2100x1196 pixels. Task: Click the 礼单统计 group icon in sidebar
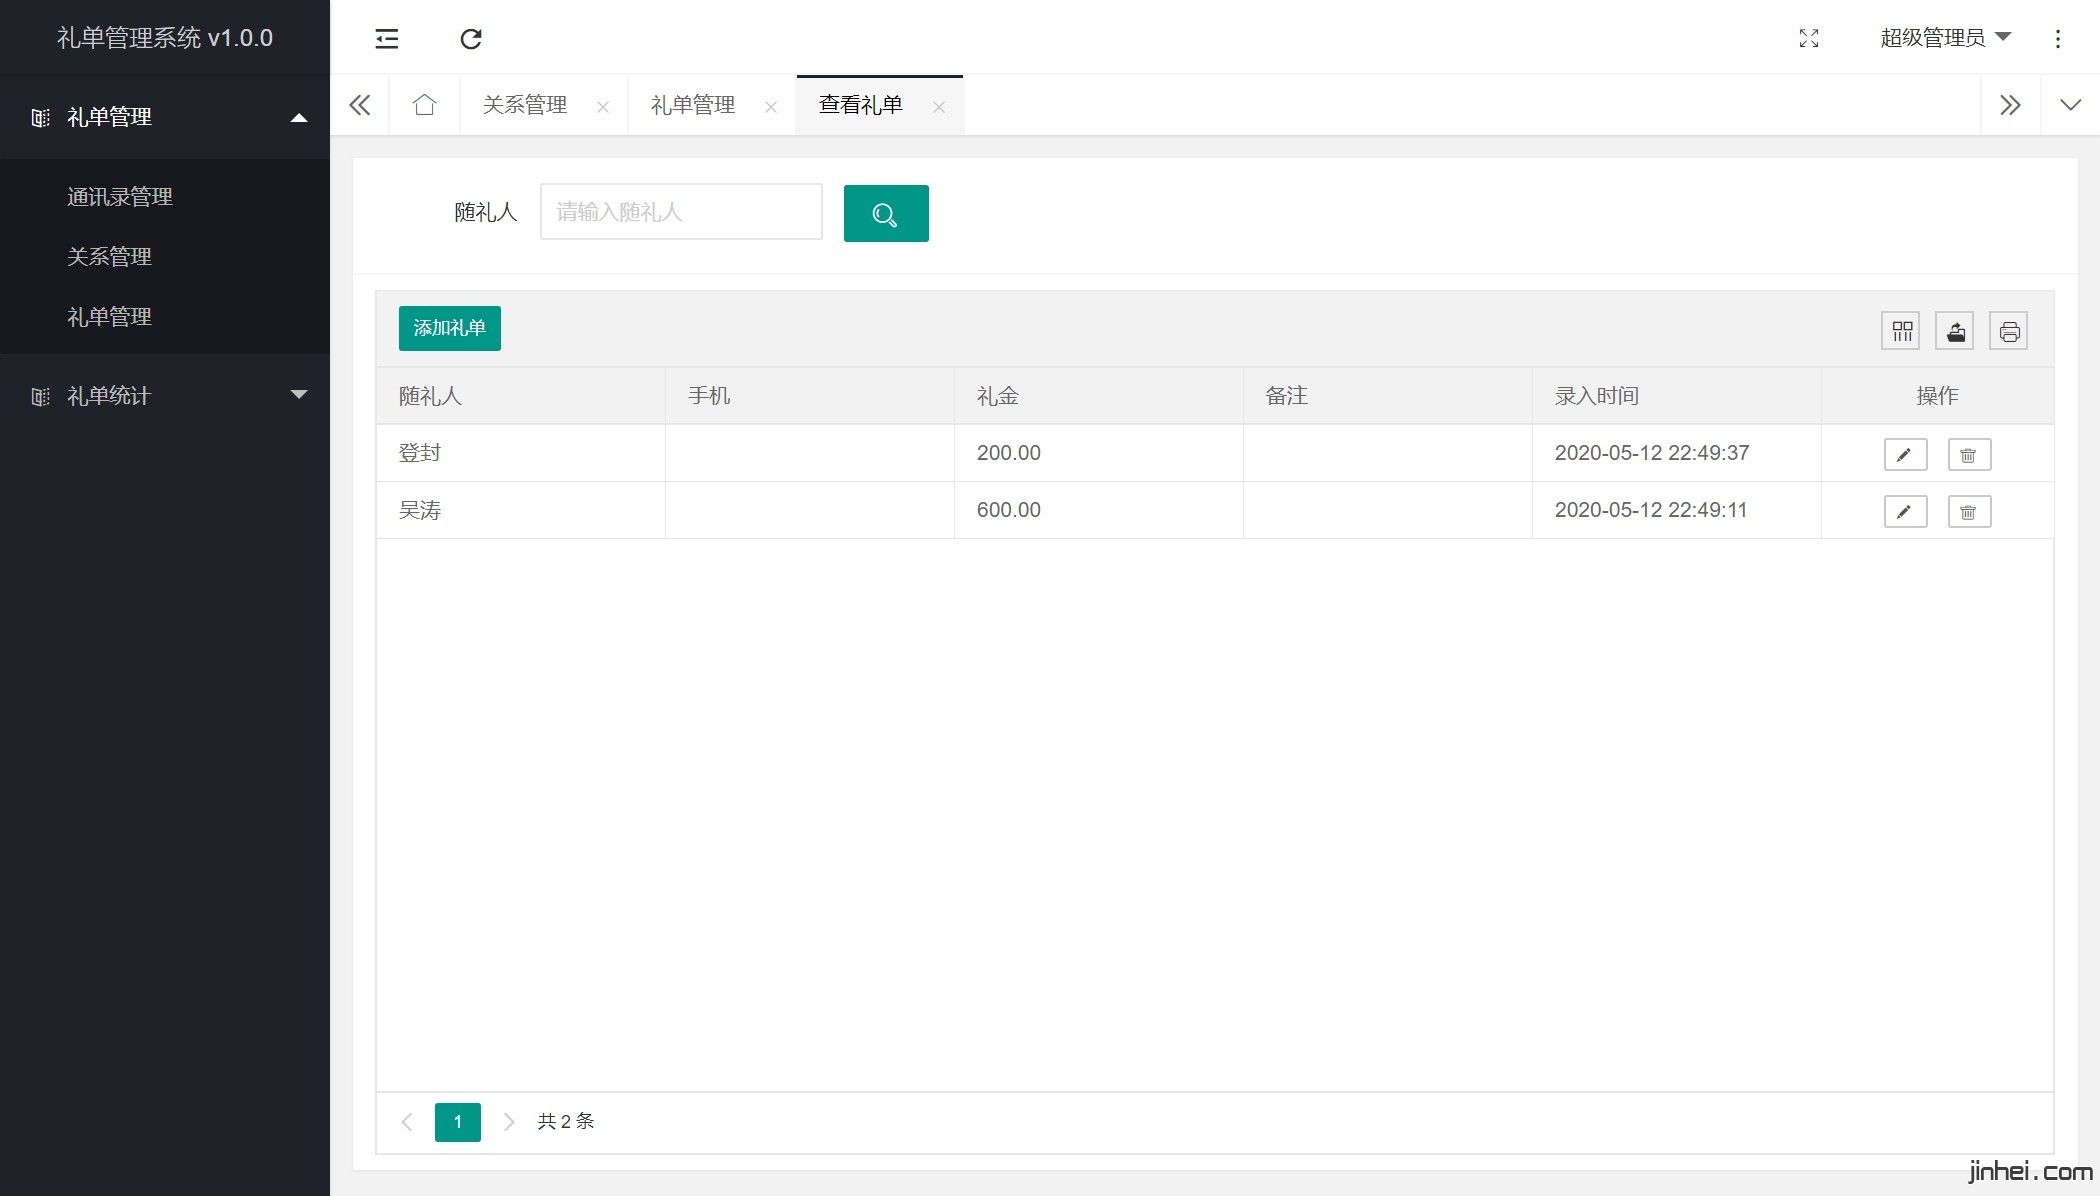point(40,397)
